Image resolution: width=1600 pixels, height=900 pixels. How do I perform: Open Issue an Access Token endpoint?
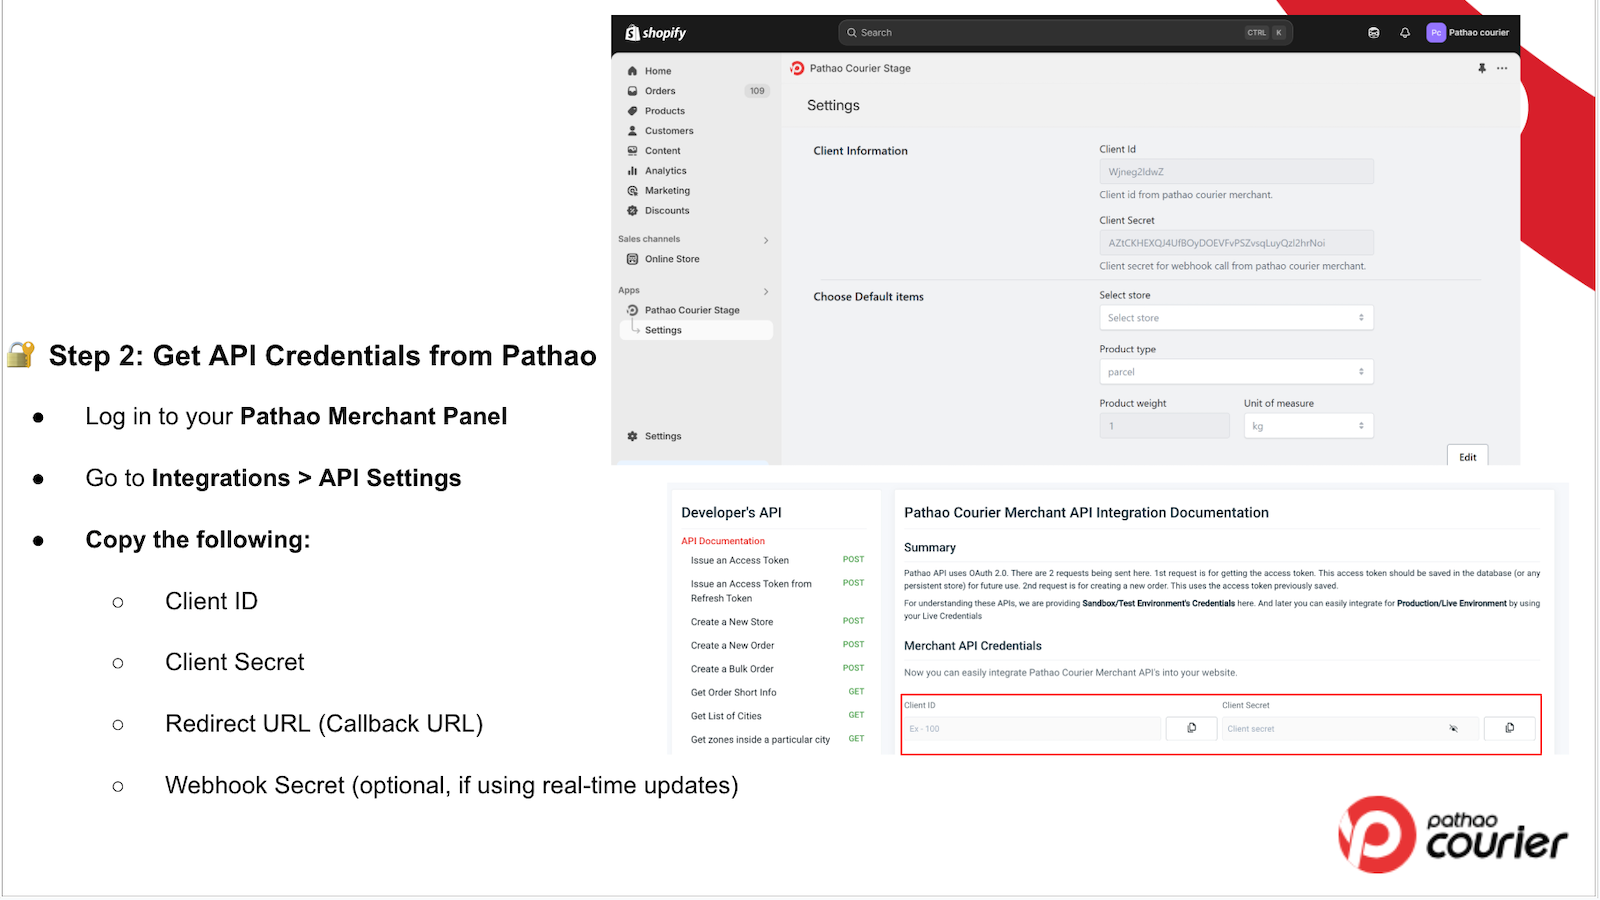(740, 560)
